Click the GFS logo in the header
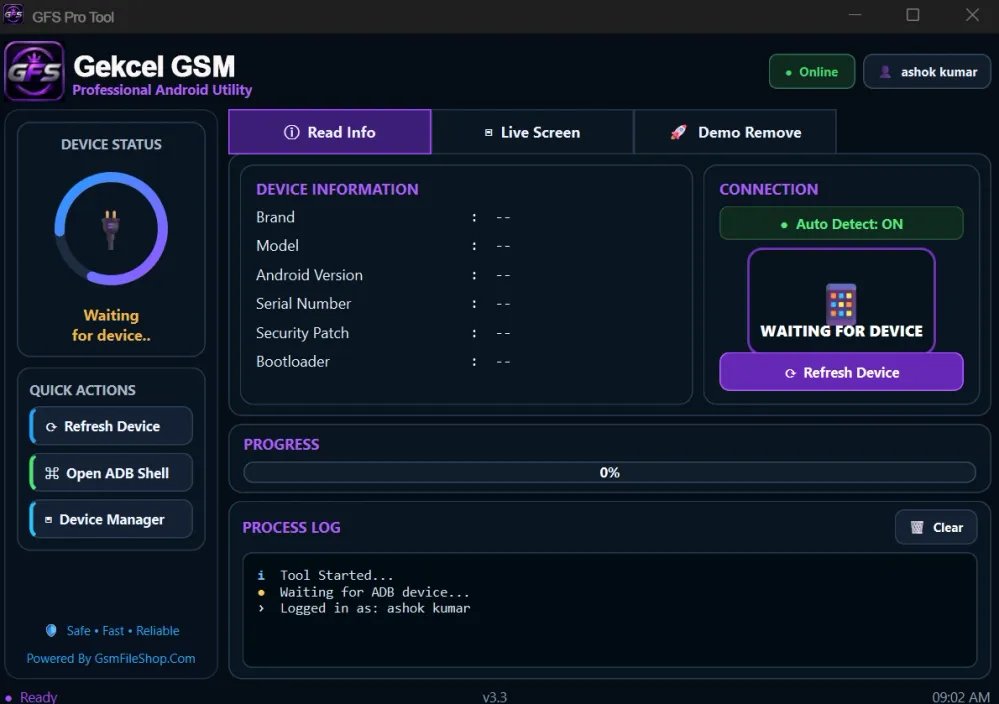The height and width of the screenshot is (704, 999). tap(34, 71)
